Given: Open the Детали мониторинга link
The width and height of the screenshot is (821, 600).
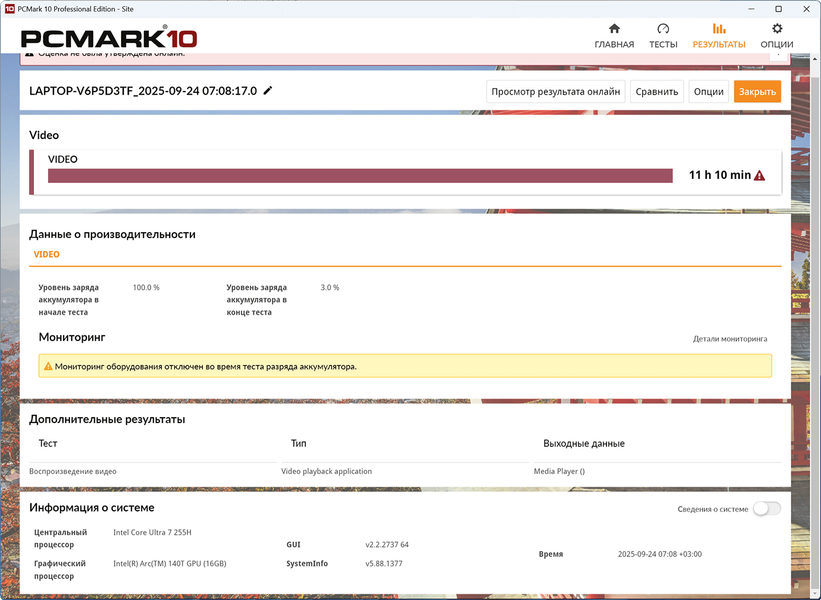Looking at the screenshot, I should click(x=730, y=339).
